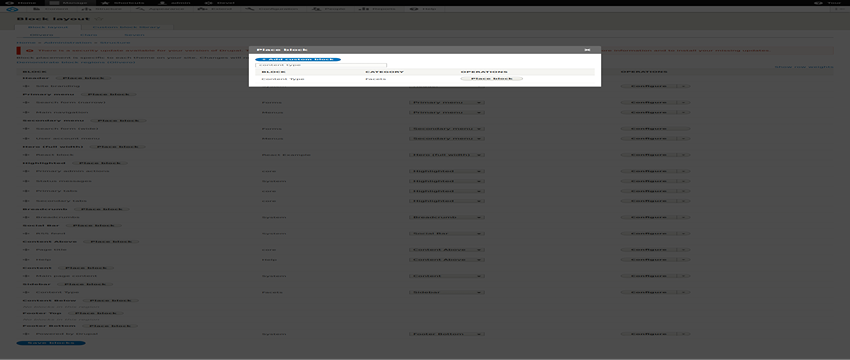Grab the drag handle for Site branding
The image size is (850, 360).
click(x=26, y=86)
